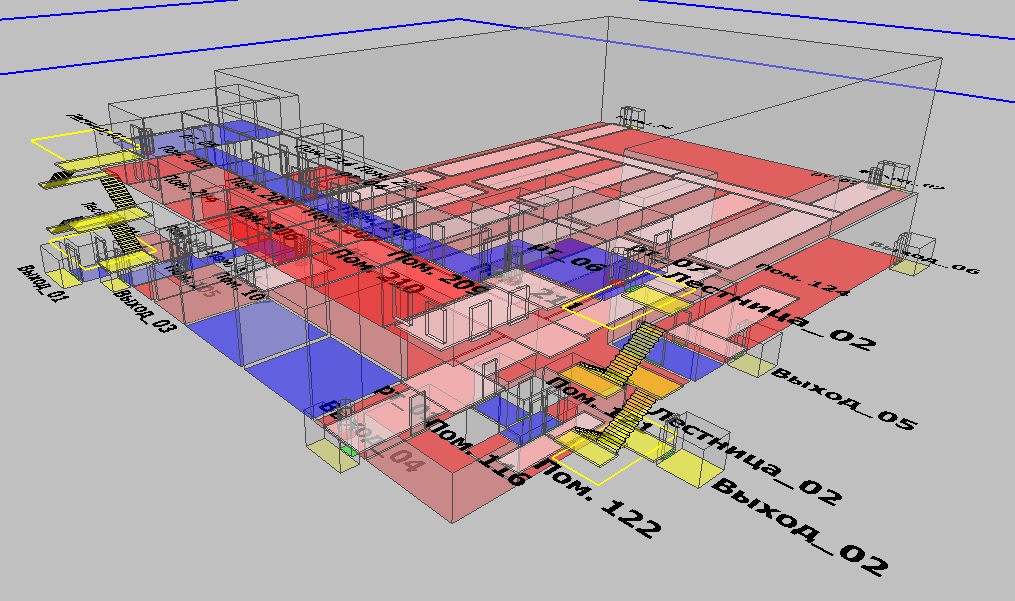
Task: Click the Пом. 210 room label
Action: click(377, 269)
